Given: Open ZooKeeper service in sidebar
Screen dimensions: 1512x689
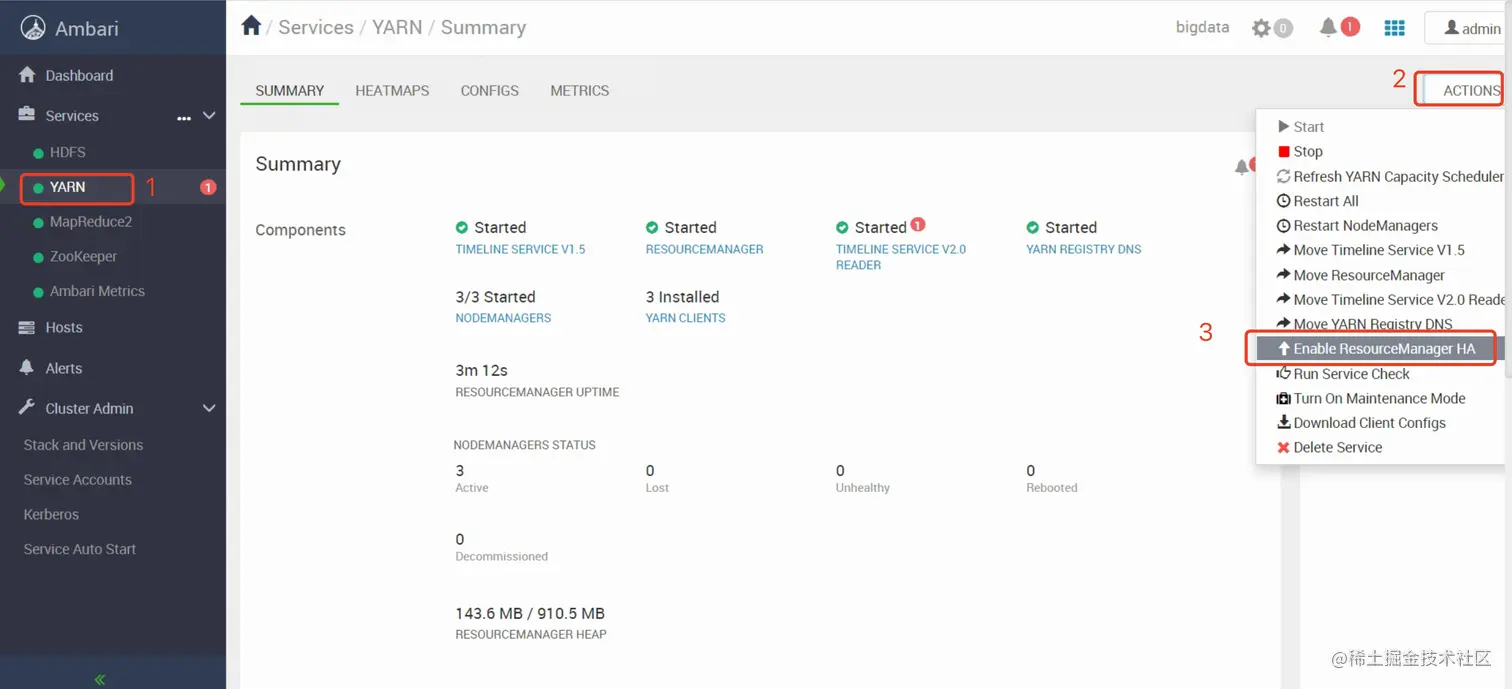Looking at the screenshot, I should click(x=84, y=257).
